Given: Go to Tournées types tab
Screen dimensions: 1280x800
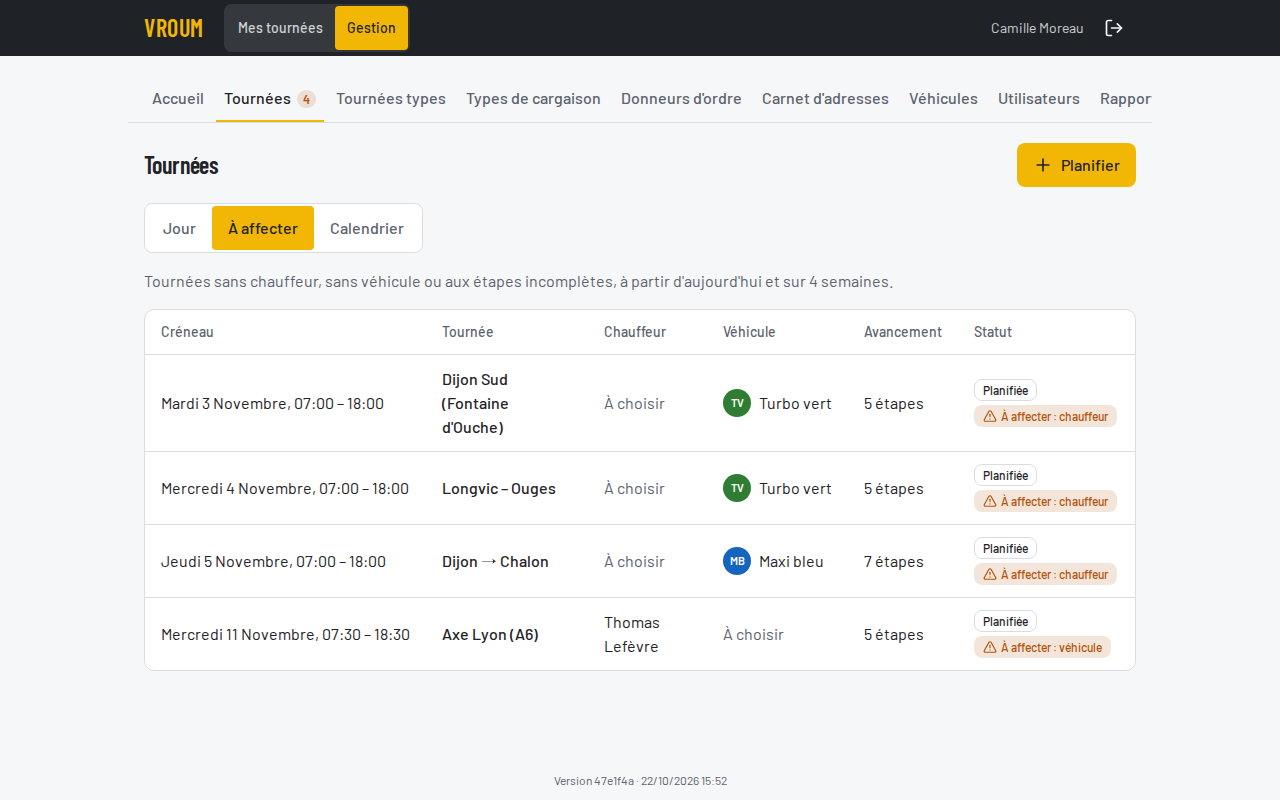Looking at the screenshot, I should click(x=391, y=98).
